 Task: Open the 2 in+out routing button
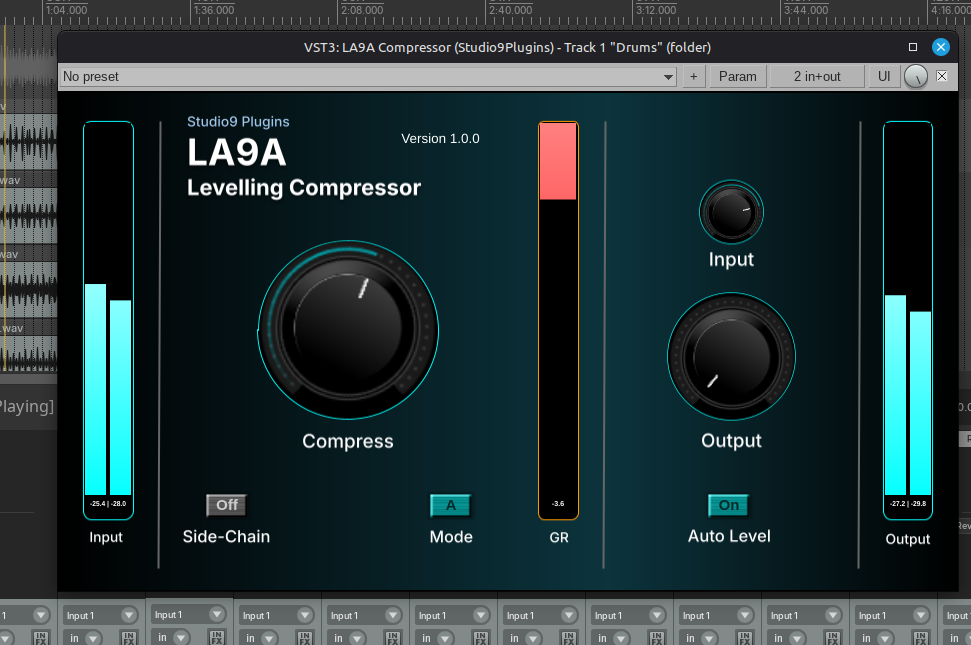(817, 77)
